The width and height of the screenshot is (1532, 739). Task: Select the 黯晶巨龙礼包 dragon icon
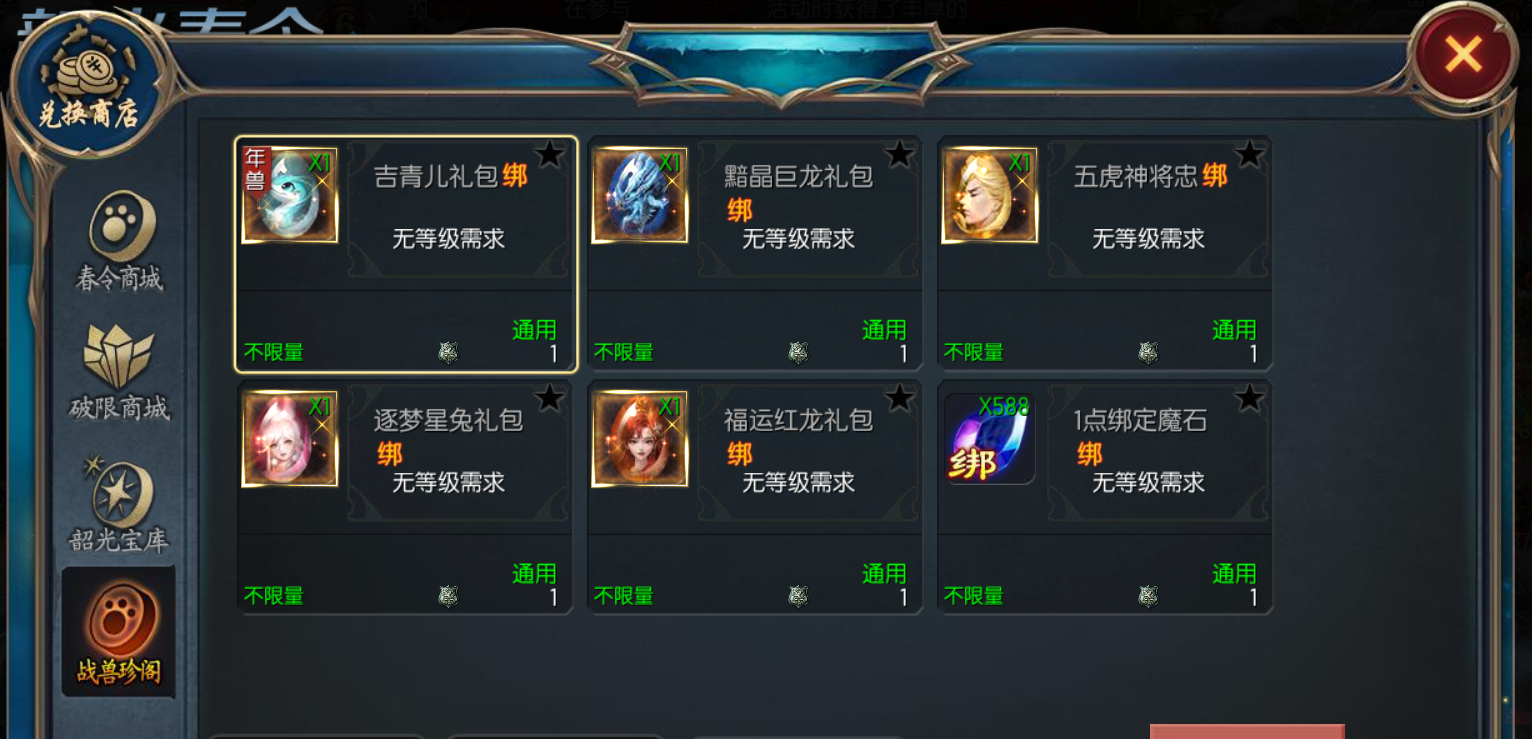(640, 195)
